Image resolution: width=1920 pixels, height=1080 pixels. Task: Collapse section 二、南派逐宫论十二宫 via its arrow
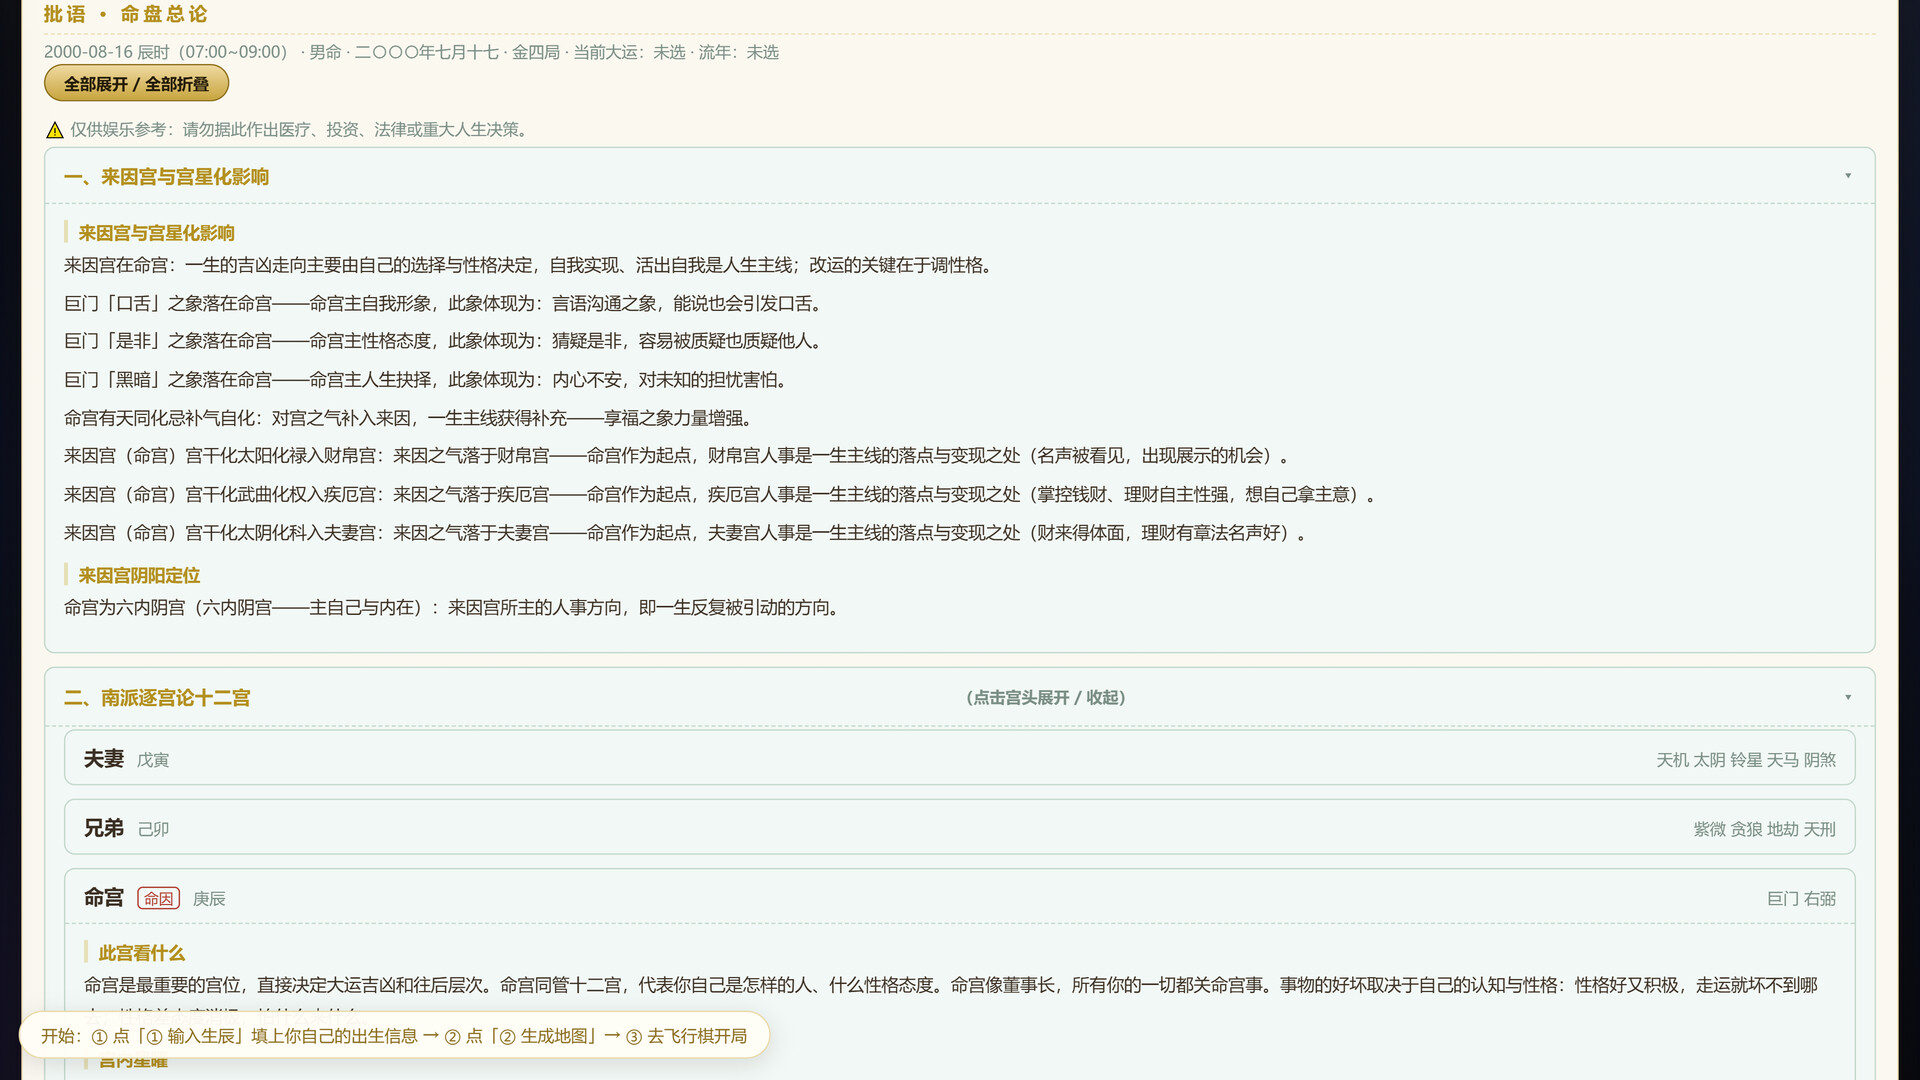tap(1848, 697)
